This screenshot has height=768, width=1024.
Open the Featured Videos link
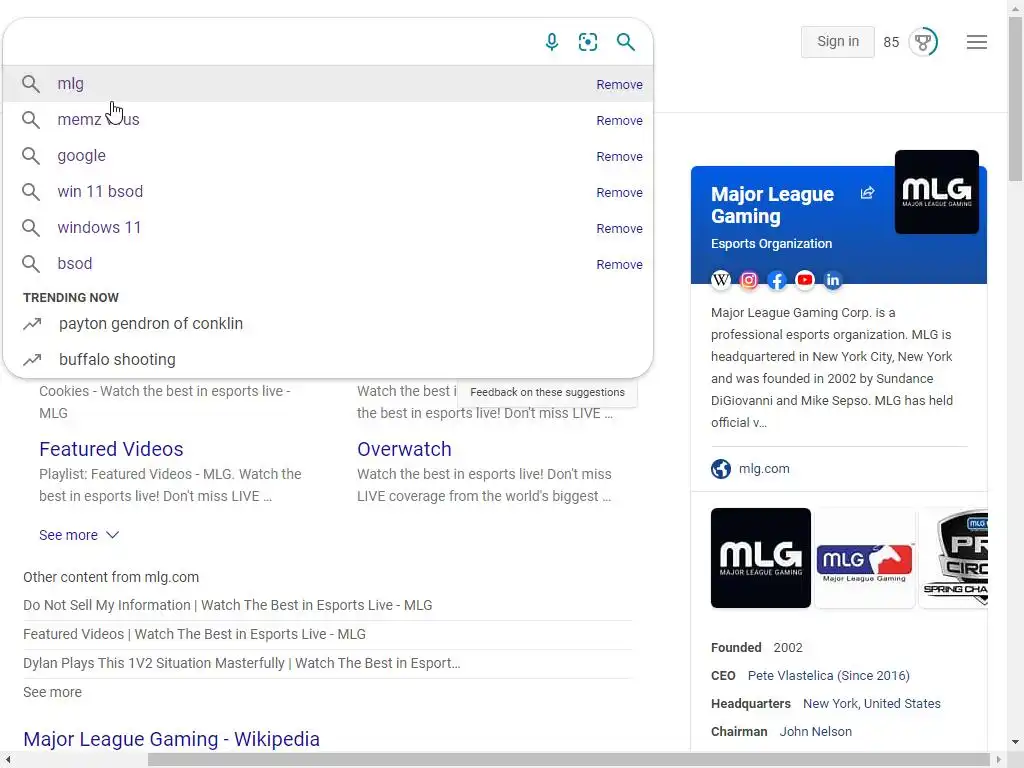(111, 449)
